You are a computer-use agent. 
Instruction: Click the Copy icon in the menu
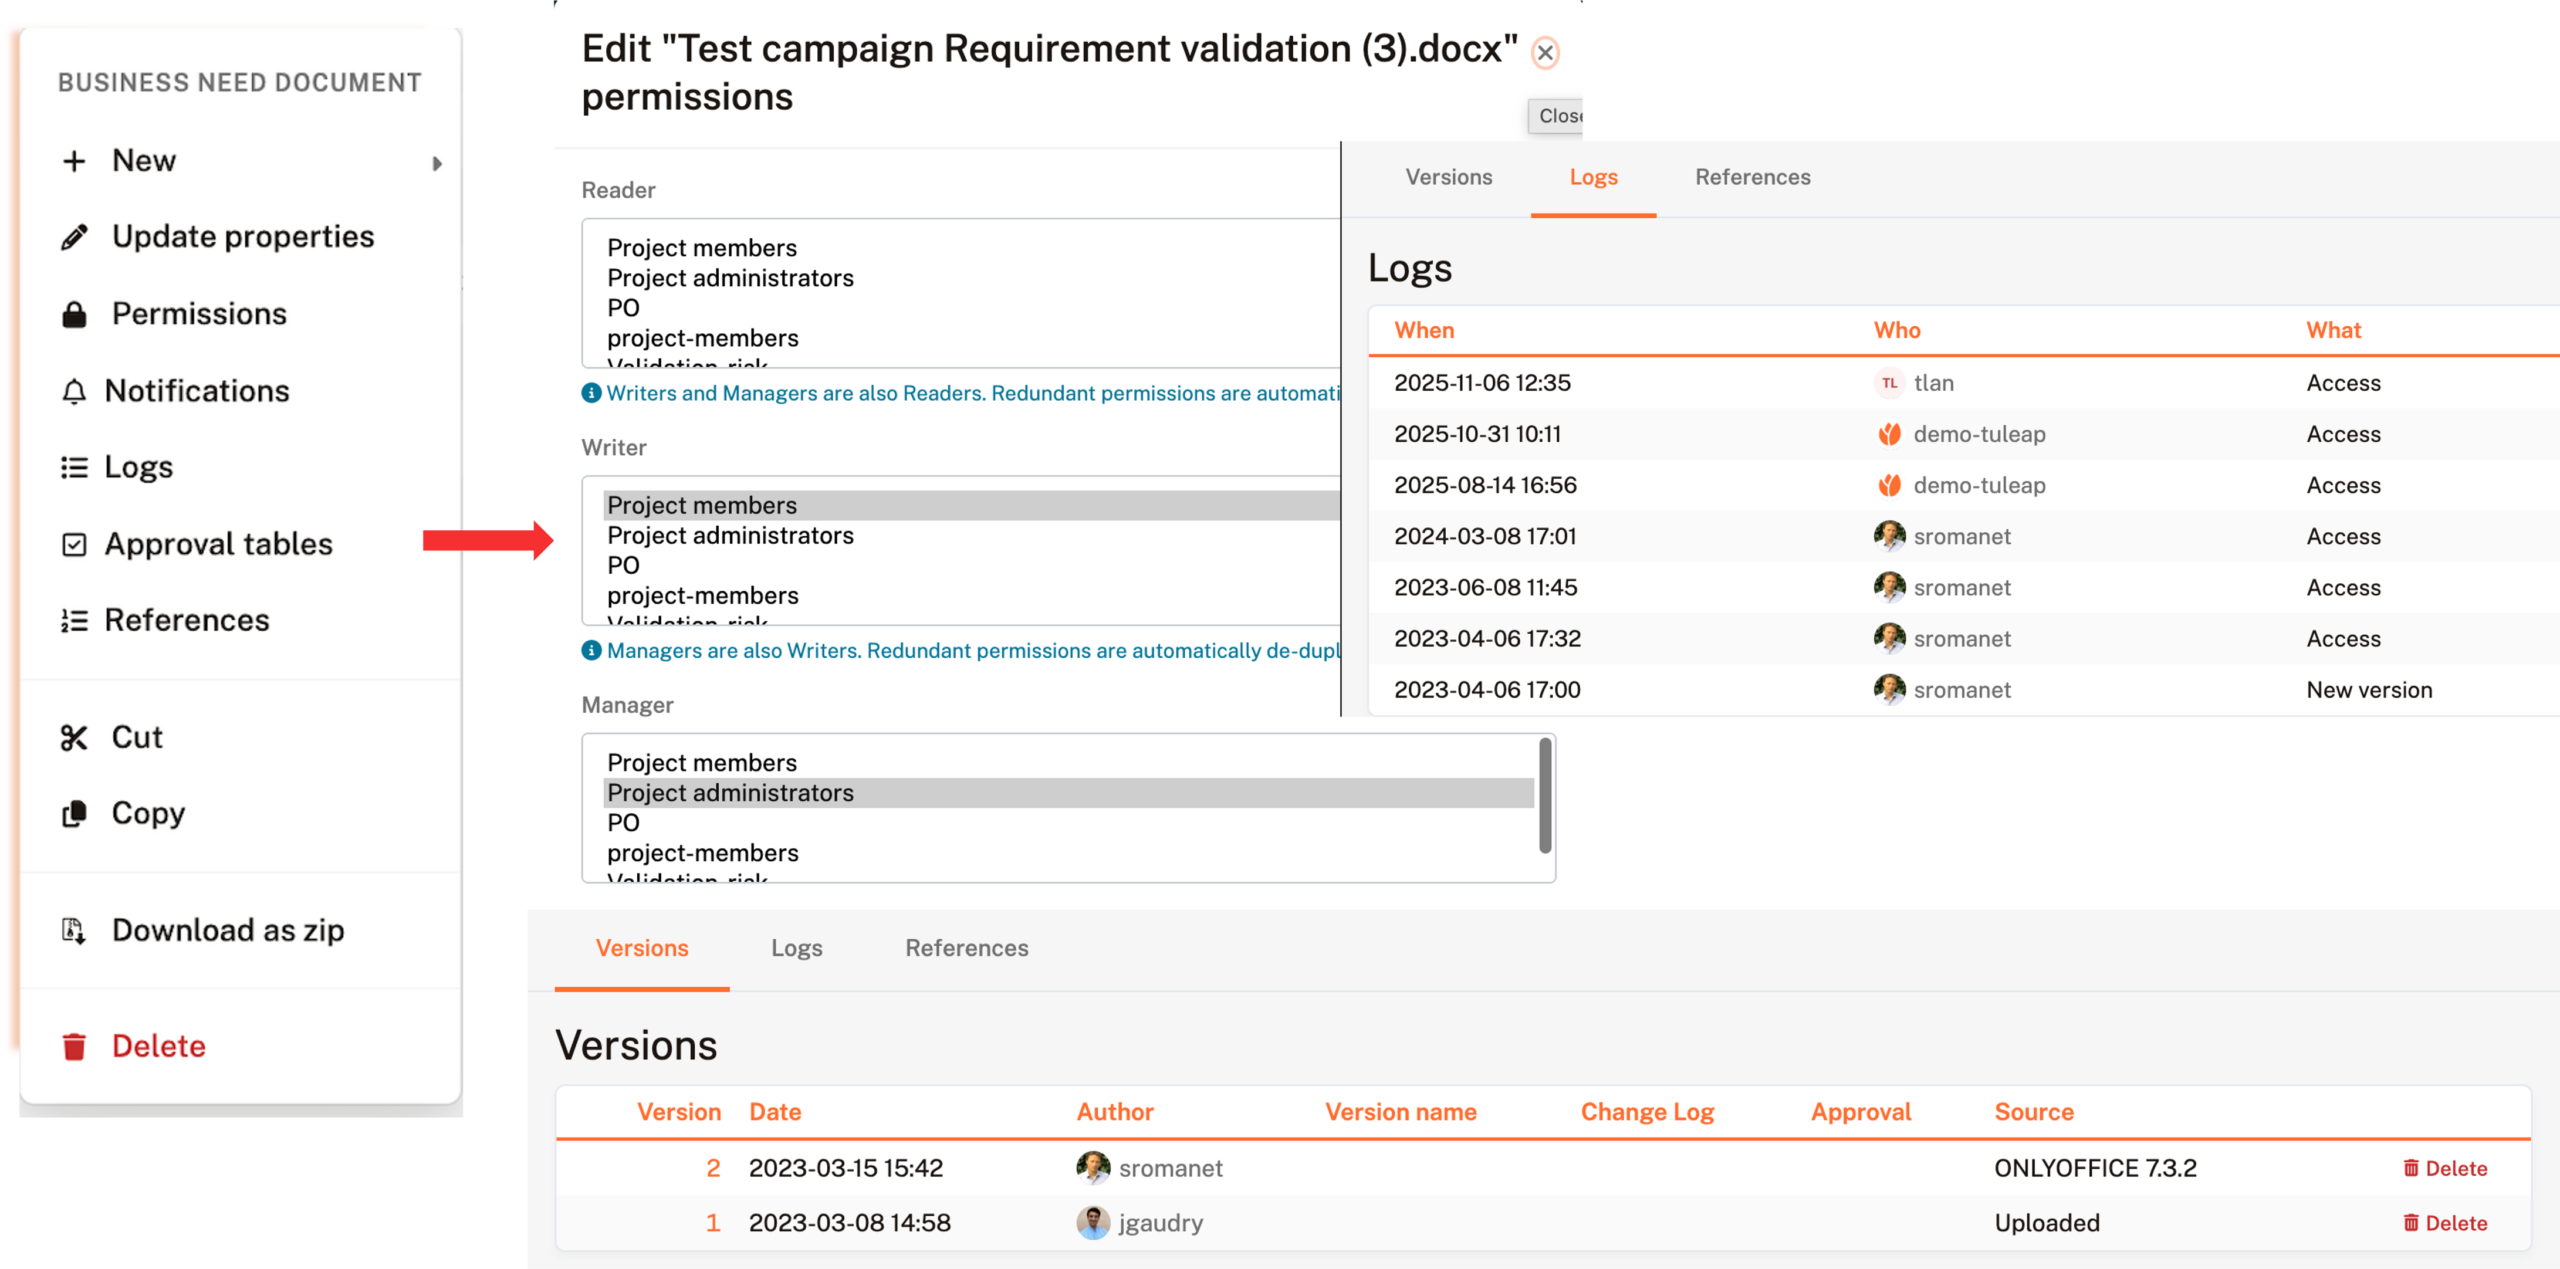pyautogui.click(x=74, y=814)
